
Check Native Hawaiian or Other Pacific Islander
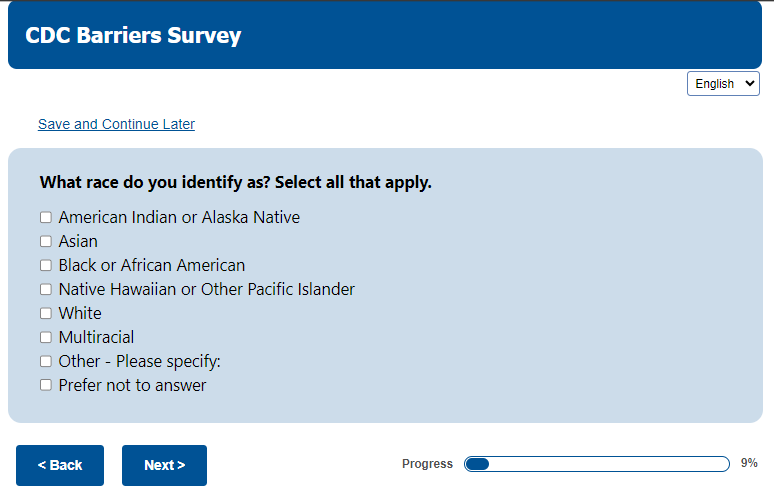[46, 289]
